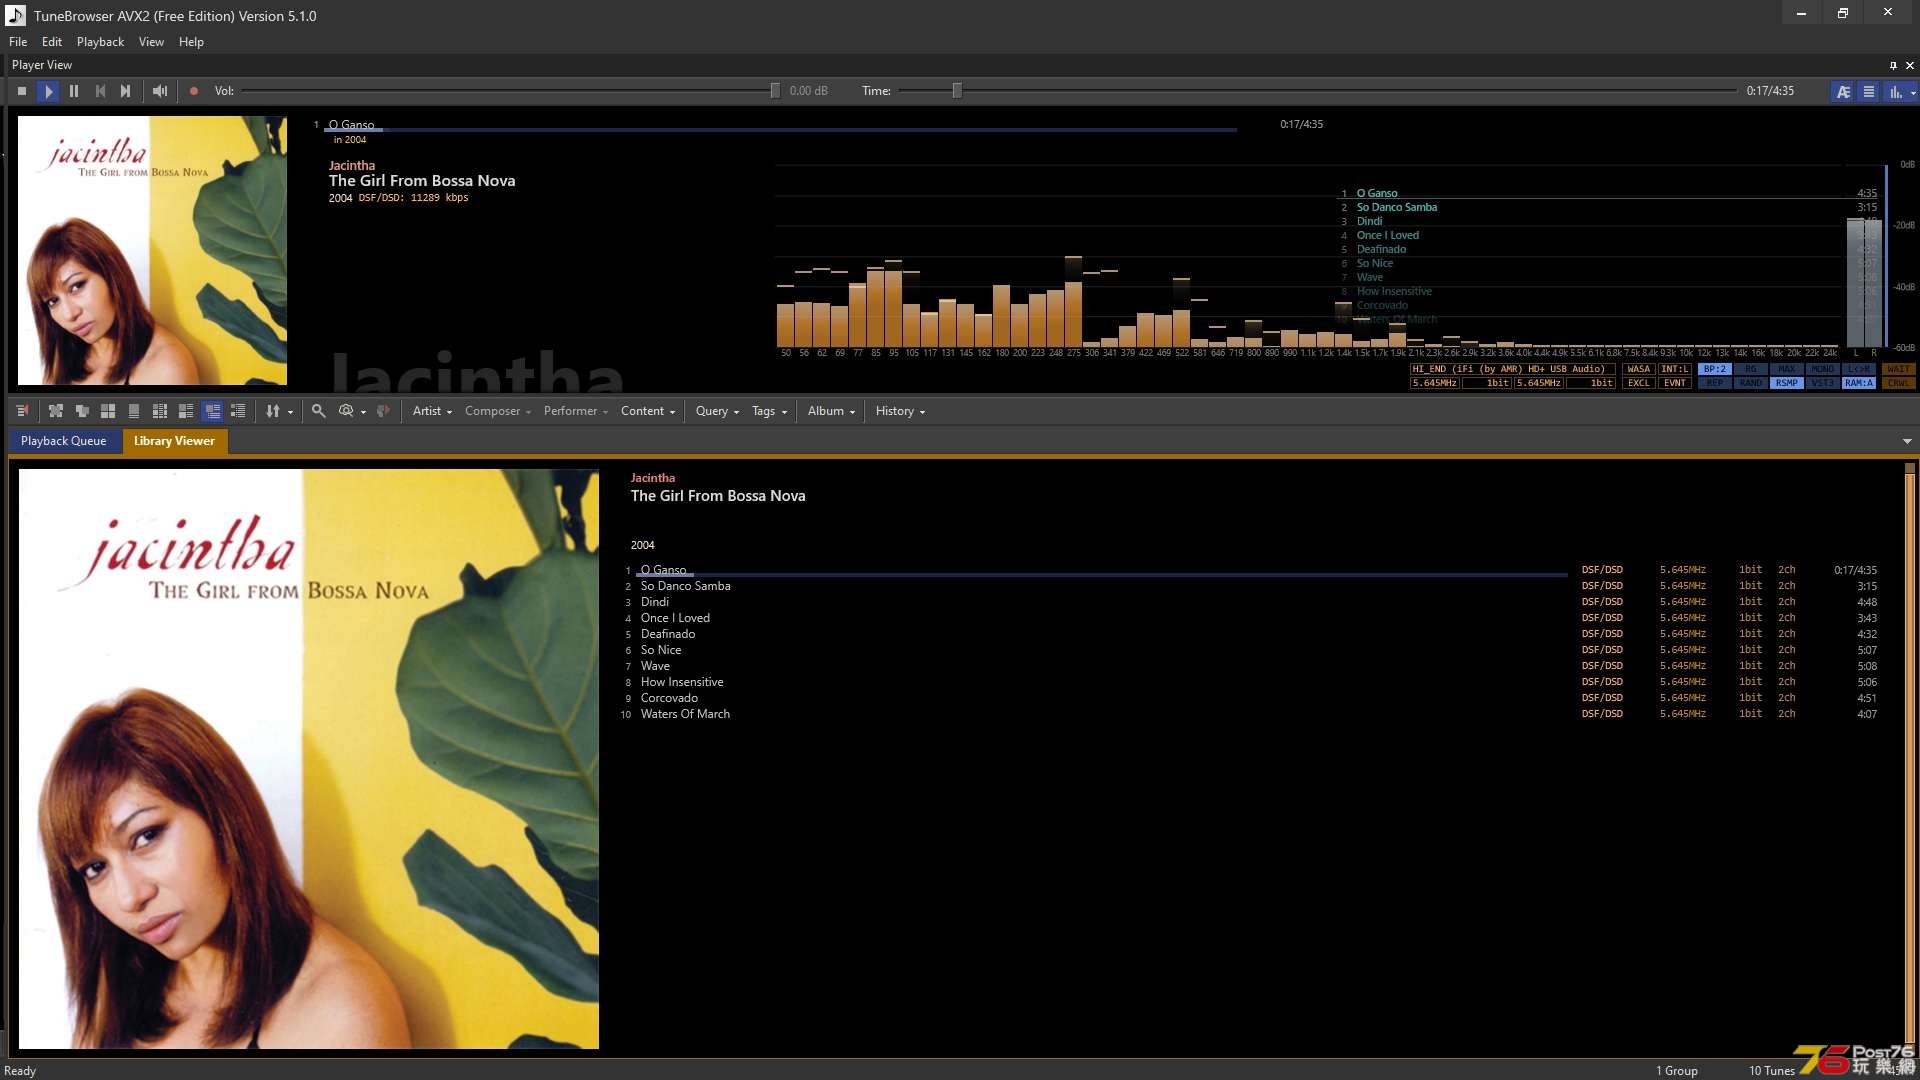Click the INT:L button

(x=1675, y=369)
